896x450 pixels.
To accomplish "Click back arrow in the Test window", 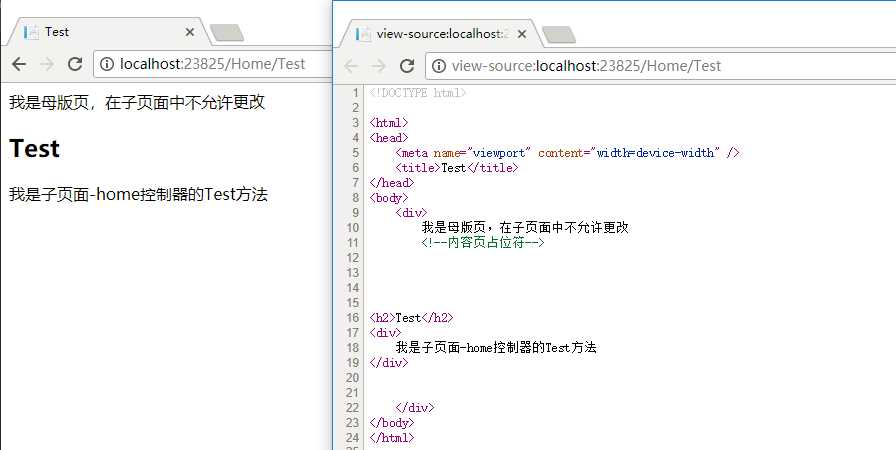I will point(19,64).
